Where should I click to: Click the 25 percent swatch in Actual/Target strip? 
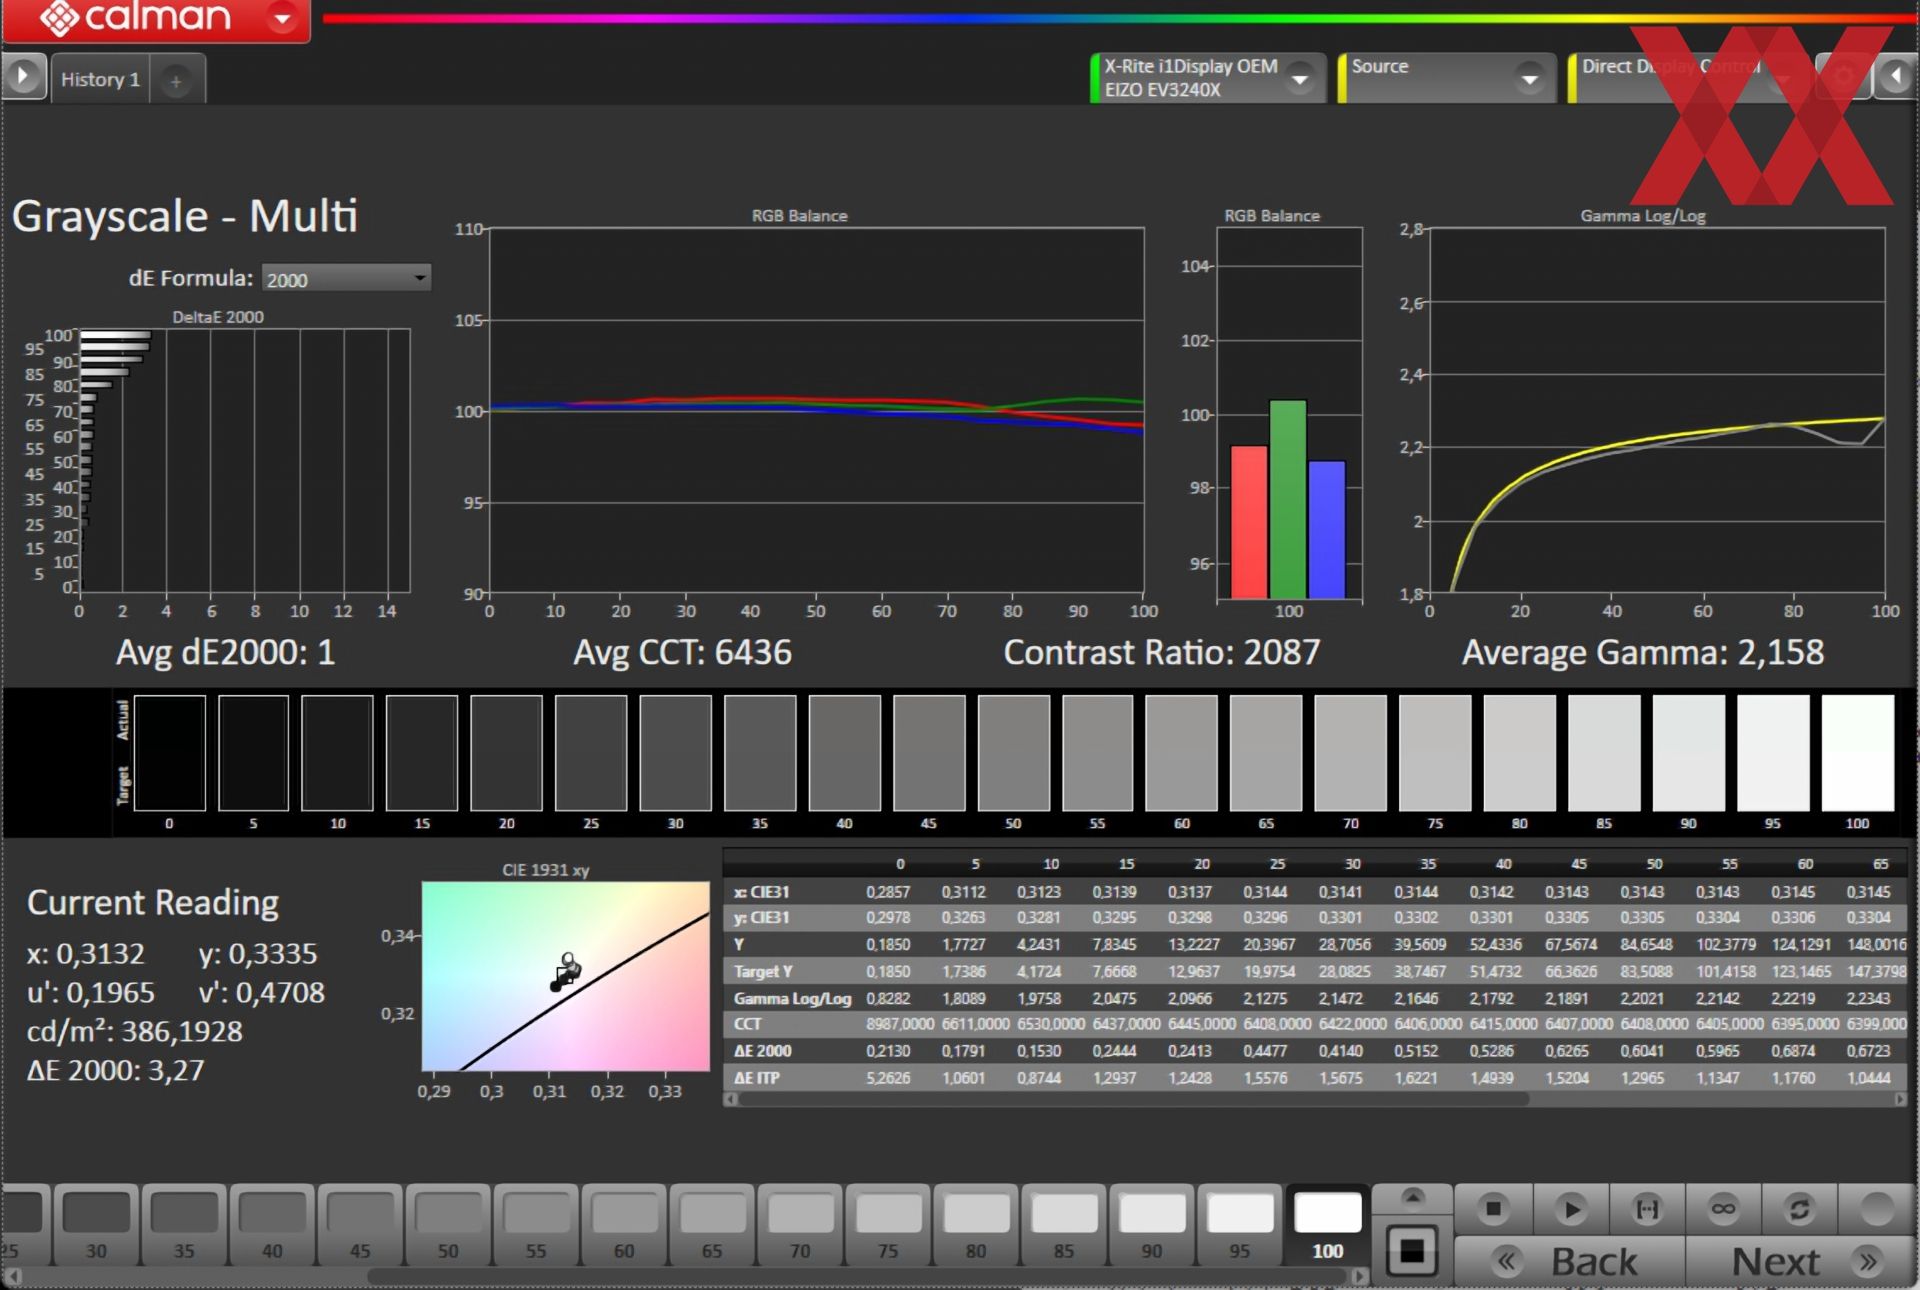591,753
